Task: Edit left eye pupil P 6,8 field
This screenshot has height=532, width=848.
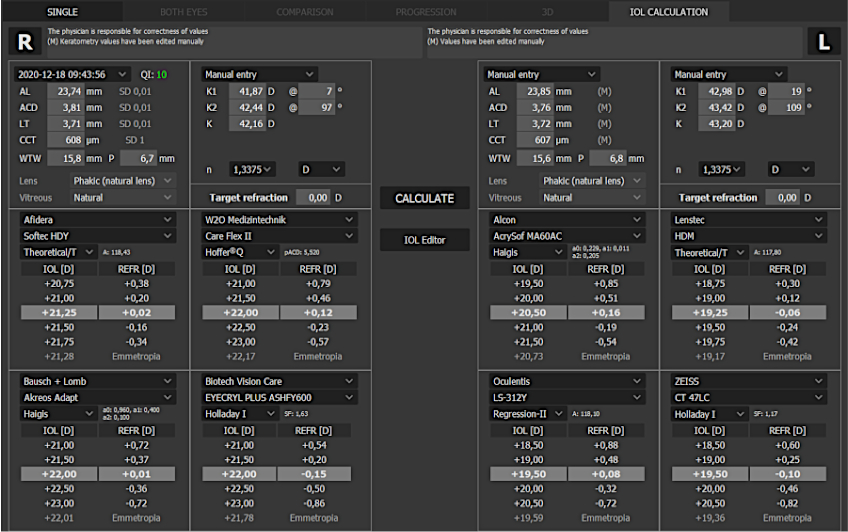Action: point(608,158)
